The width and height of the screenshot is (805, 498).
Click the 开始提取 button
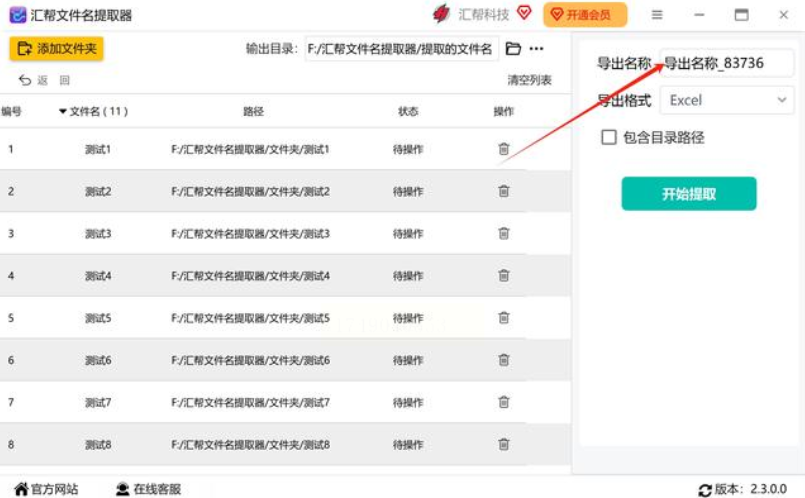(x=688, y=194)
